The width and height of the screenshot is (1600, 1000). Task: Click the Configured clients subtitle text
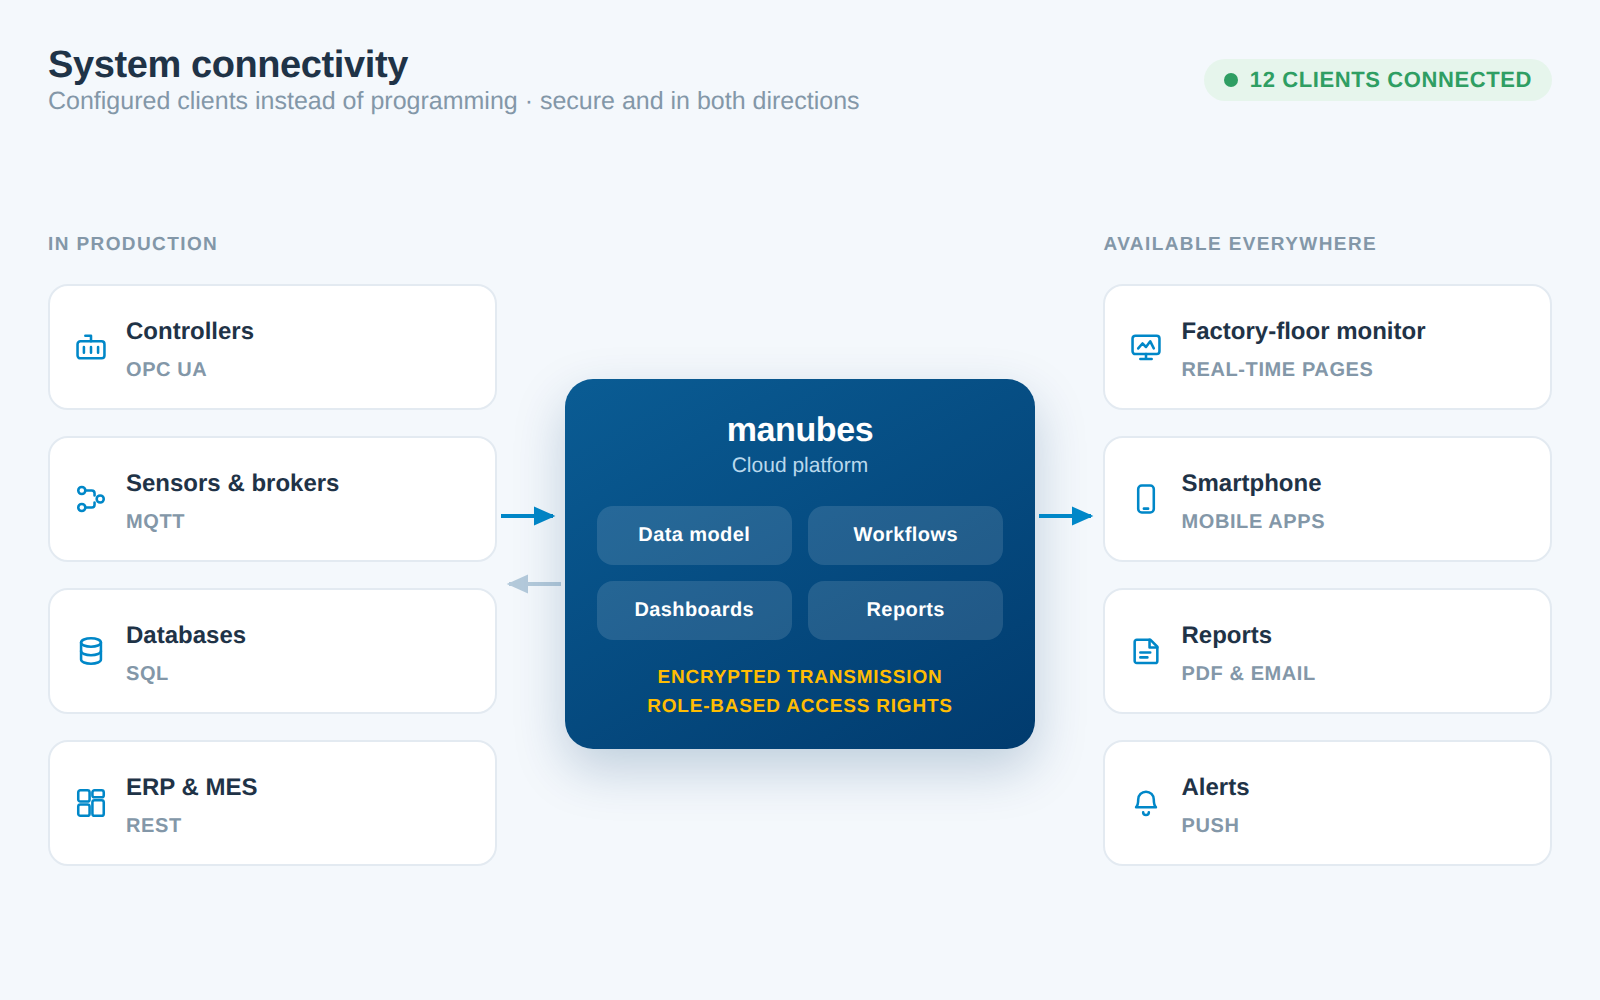click(x=454, y=101)
